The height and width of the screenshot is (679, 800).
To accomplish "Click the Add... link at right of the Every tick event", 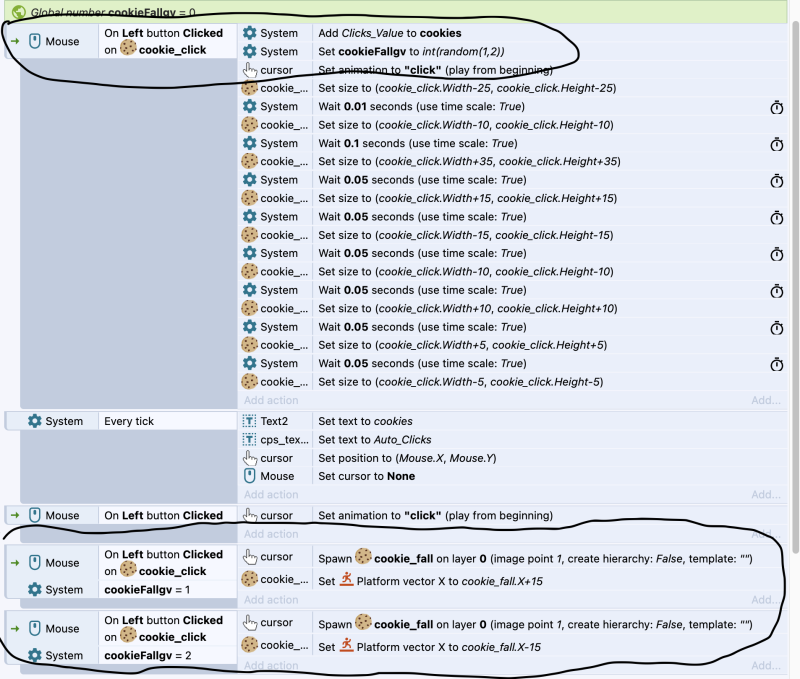I will 766,495.
